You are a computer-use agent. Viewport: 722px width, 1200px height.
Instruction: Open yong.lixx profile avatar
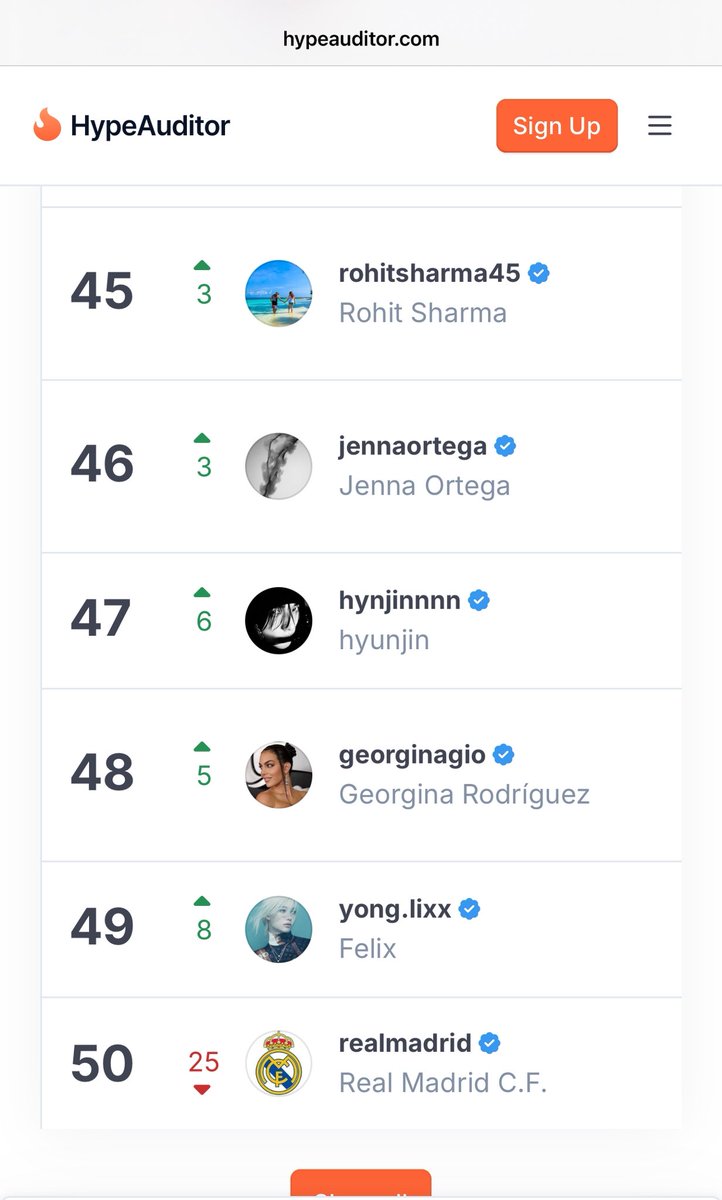[x=279, y=929]
